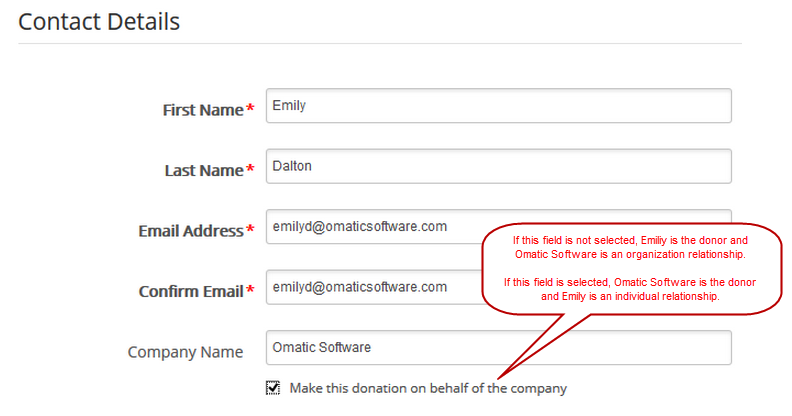Click the "If this field is not selected" note
This screenshot has height=416, width=792.
pyautogui.click(x=631, y=247)
